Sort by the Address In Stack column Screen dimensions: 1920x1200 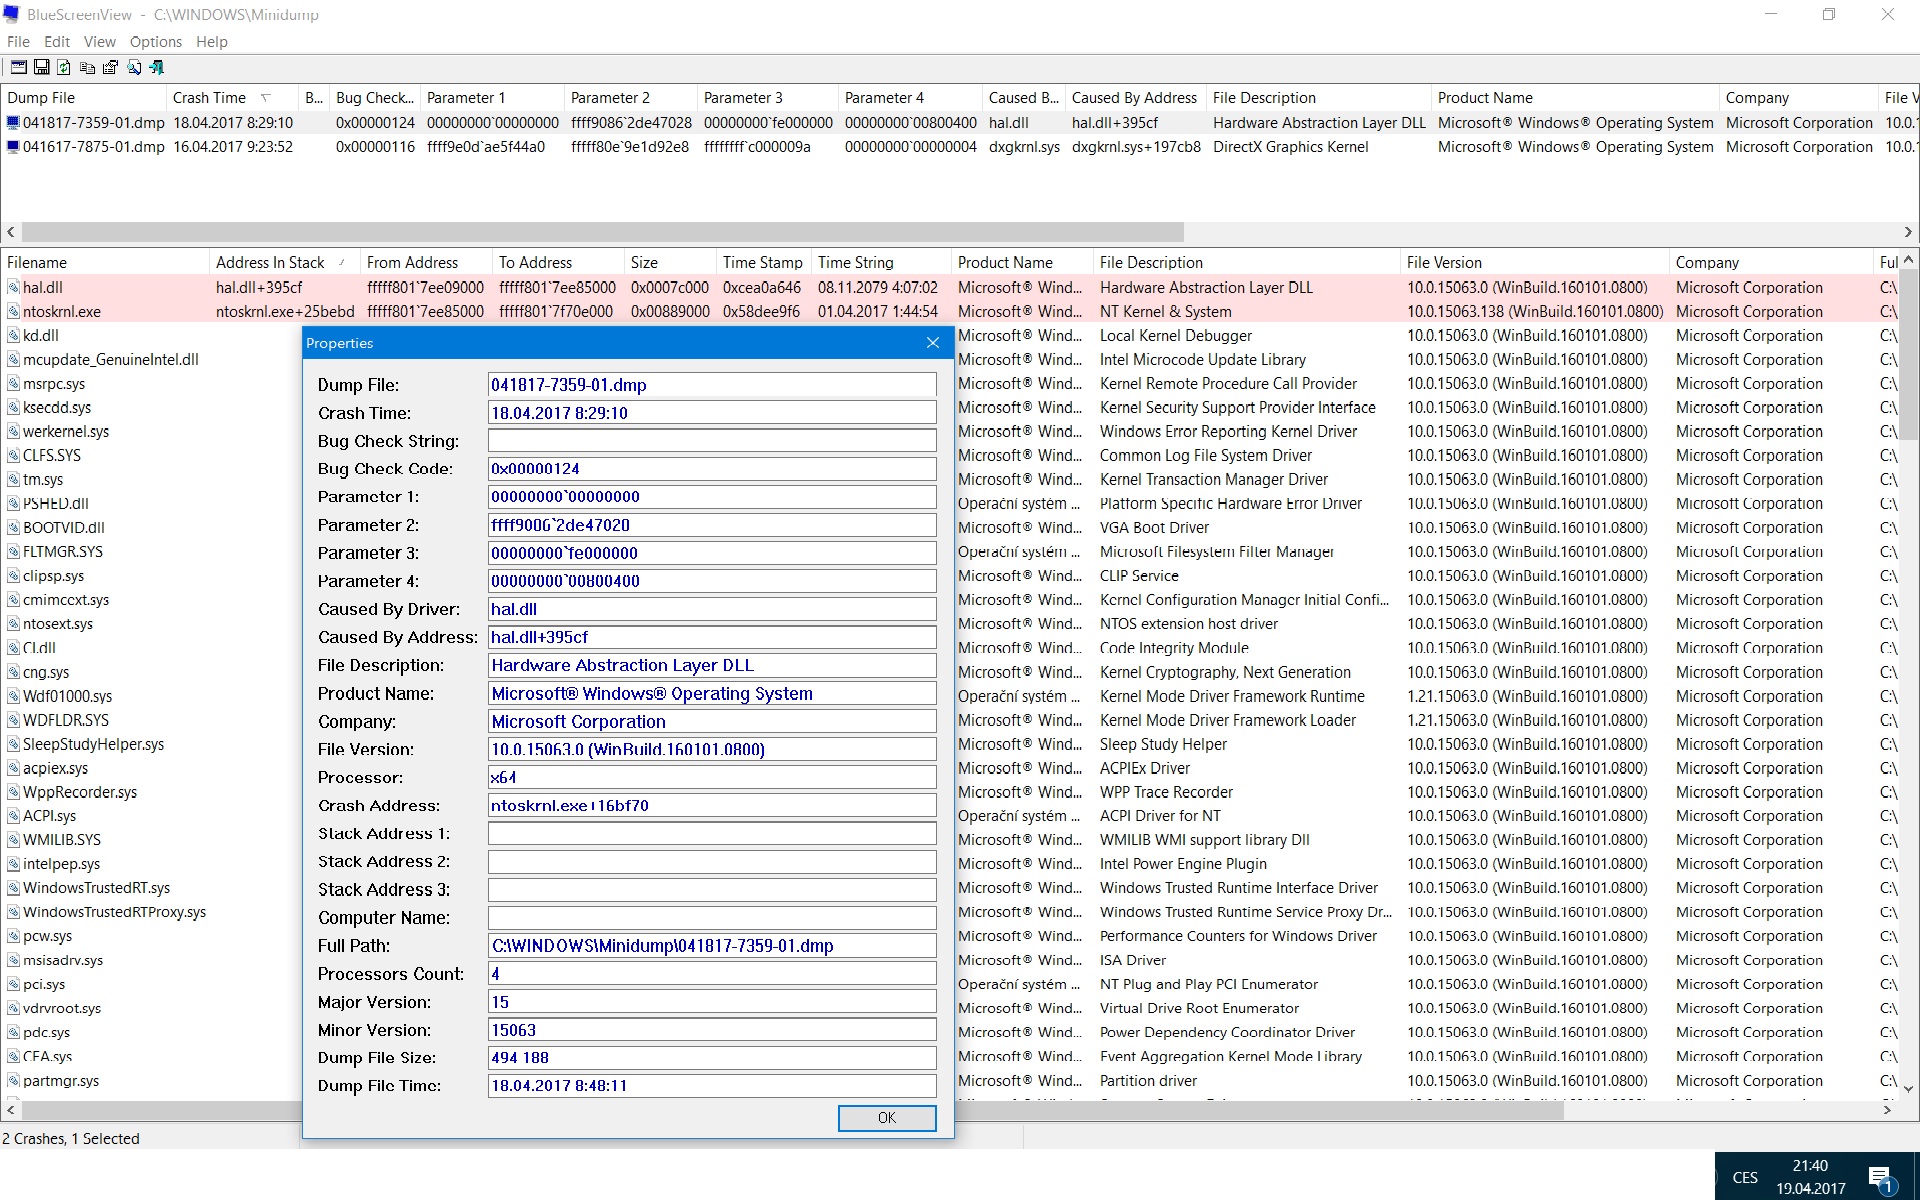270,263
